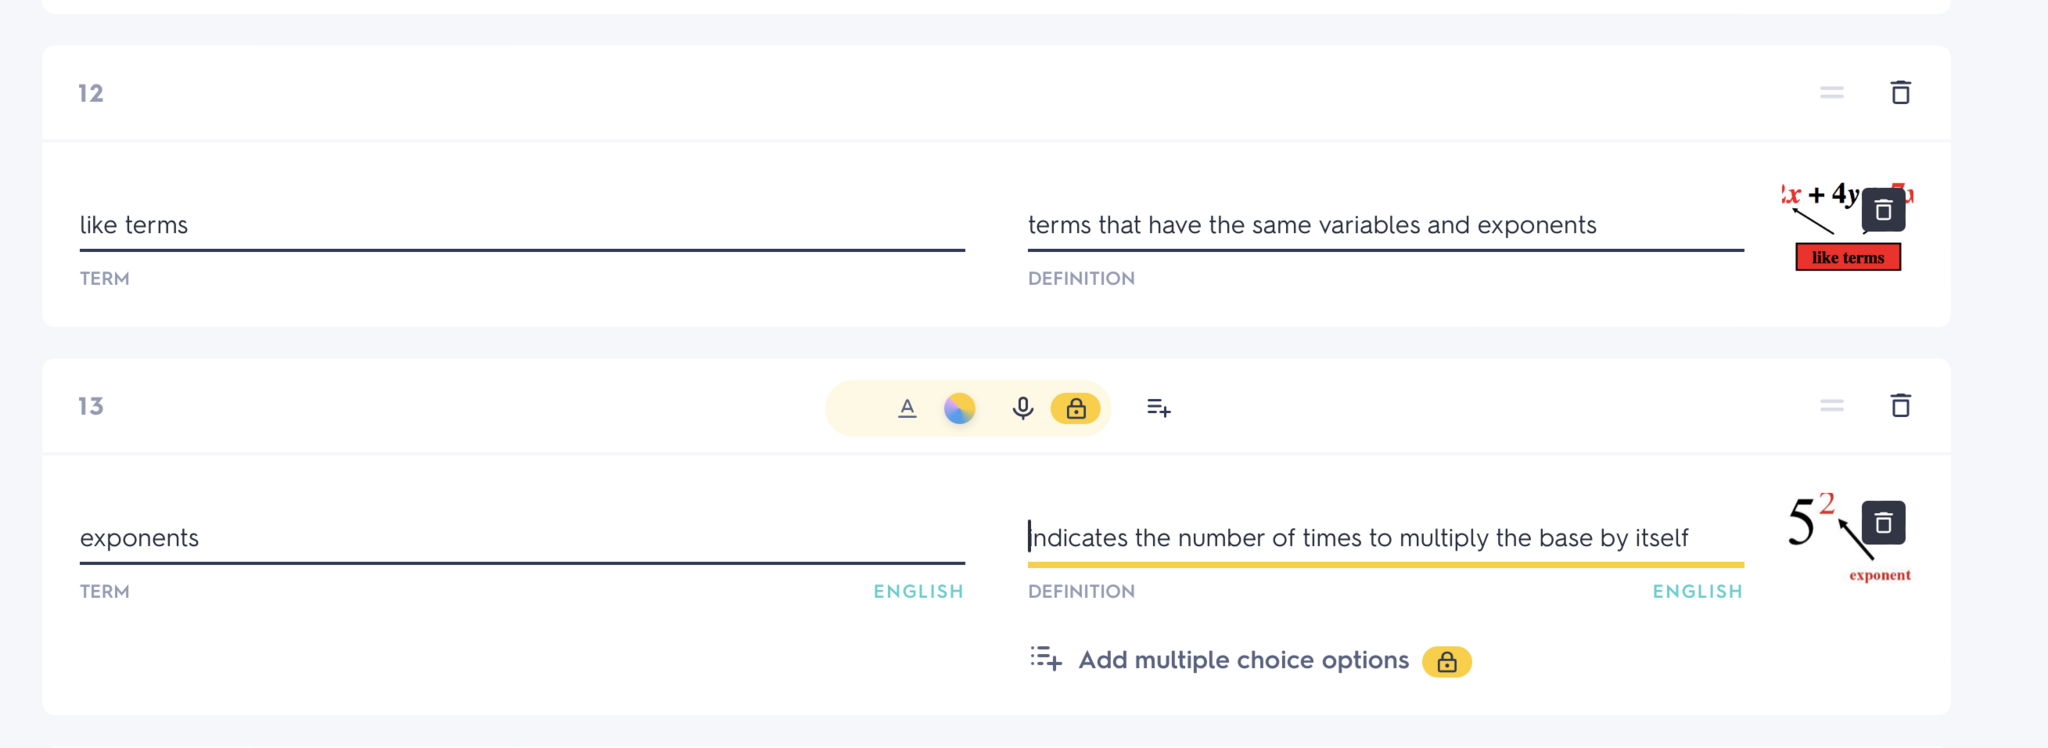Click the like terms definition field
Image resolution: width=2048 pixels, height=748 pixels.
[x=1385, y=226]
